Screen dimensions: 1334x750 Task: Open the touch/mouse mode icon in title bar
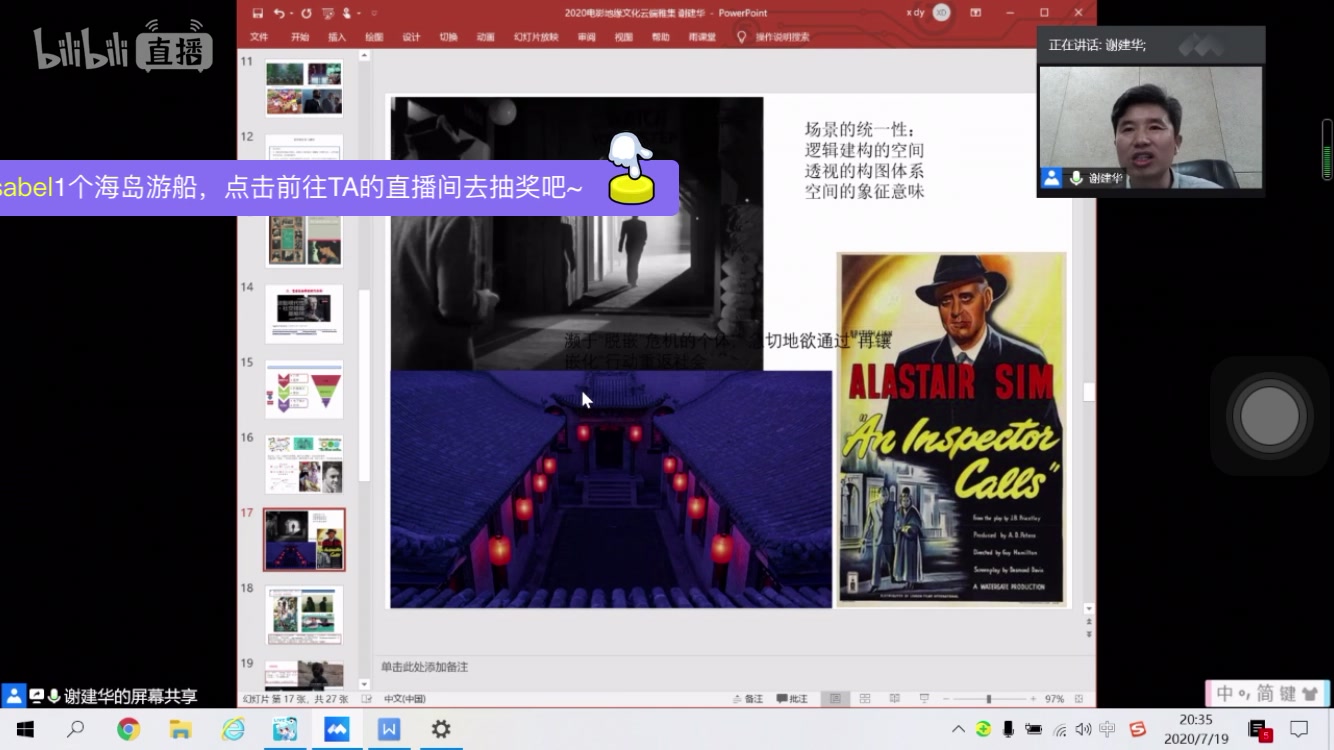347,13
